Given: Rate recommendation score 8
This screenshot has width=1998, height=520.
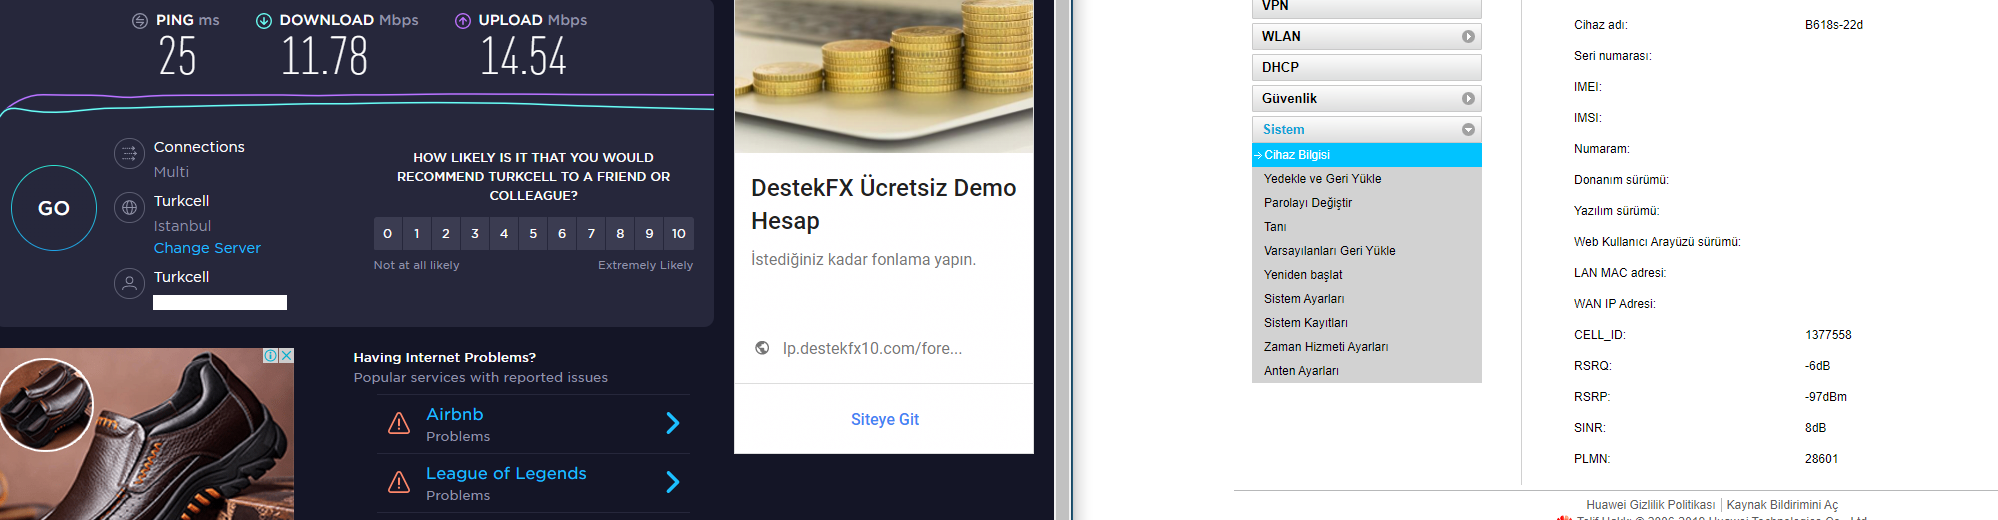Looking at the screenshot, I should click(620, 234).
